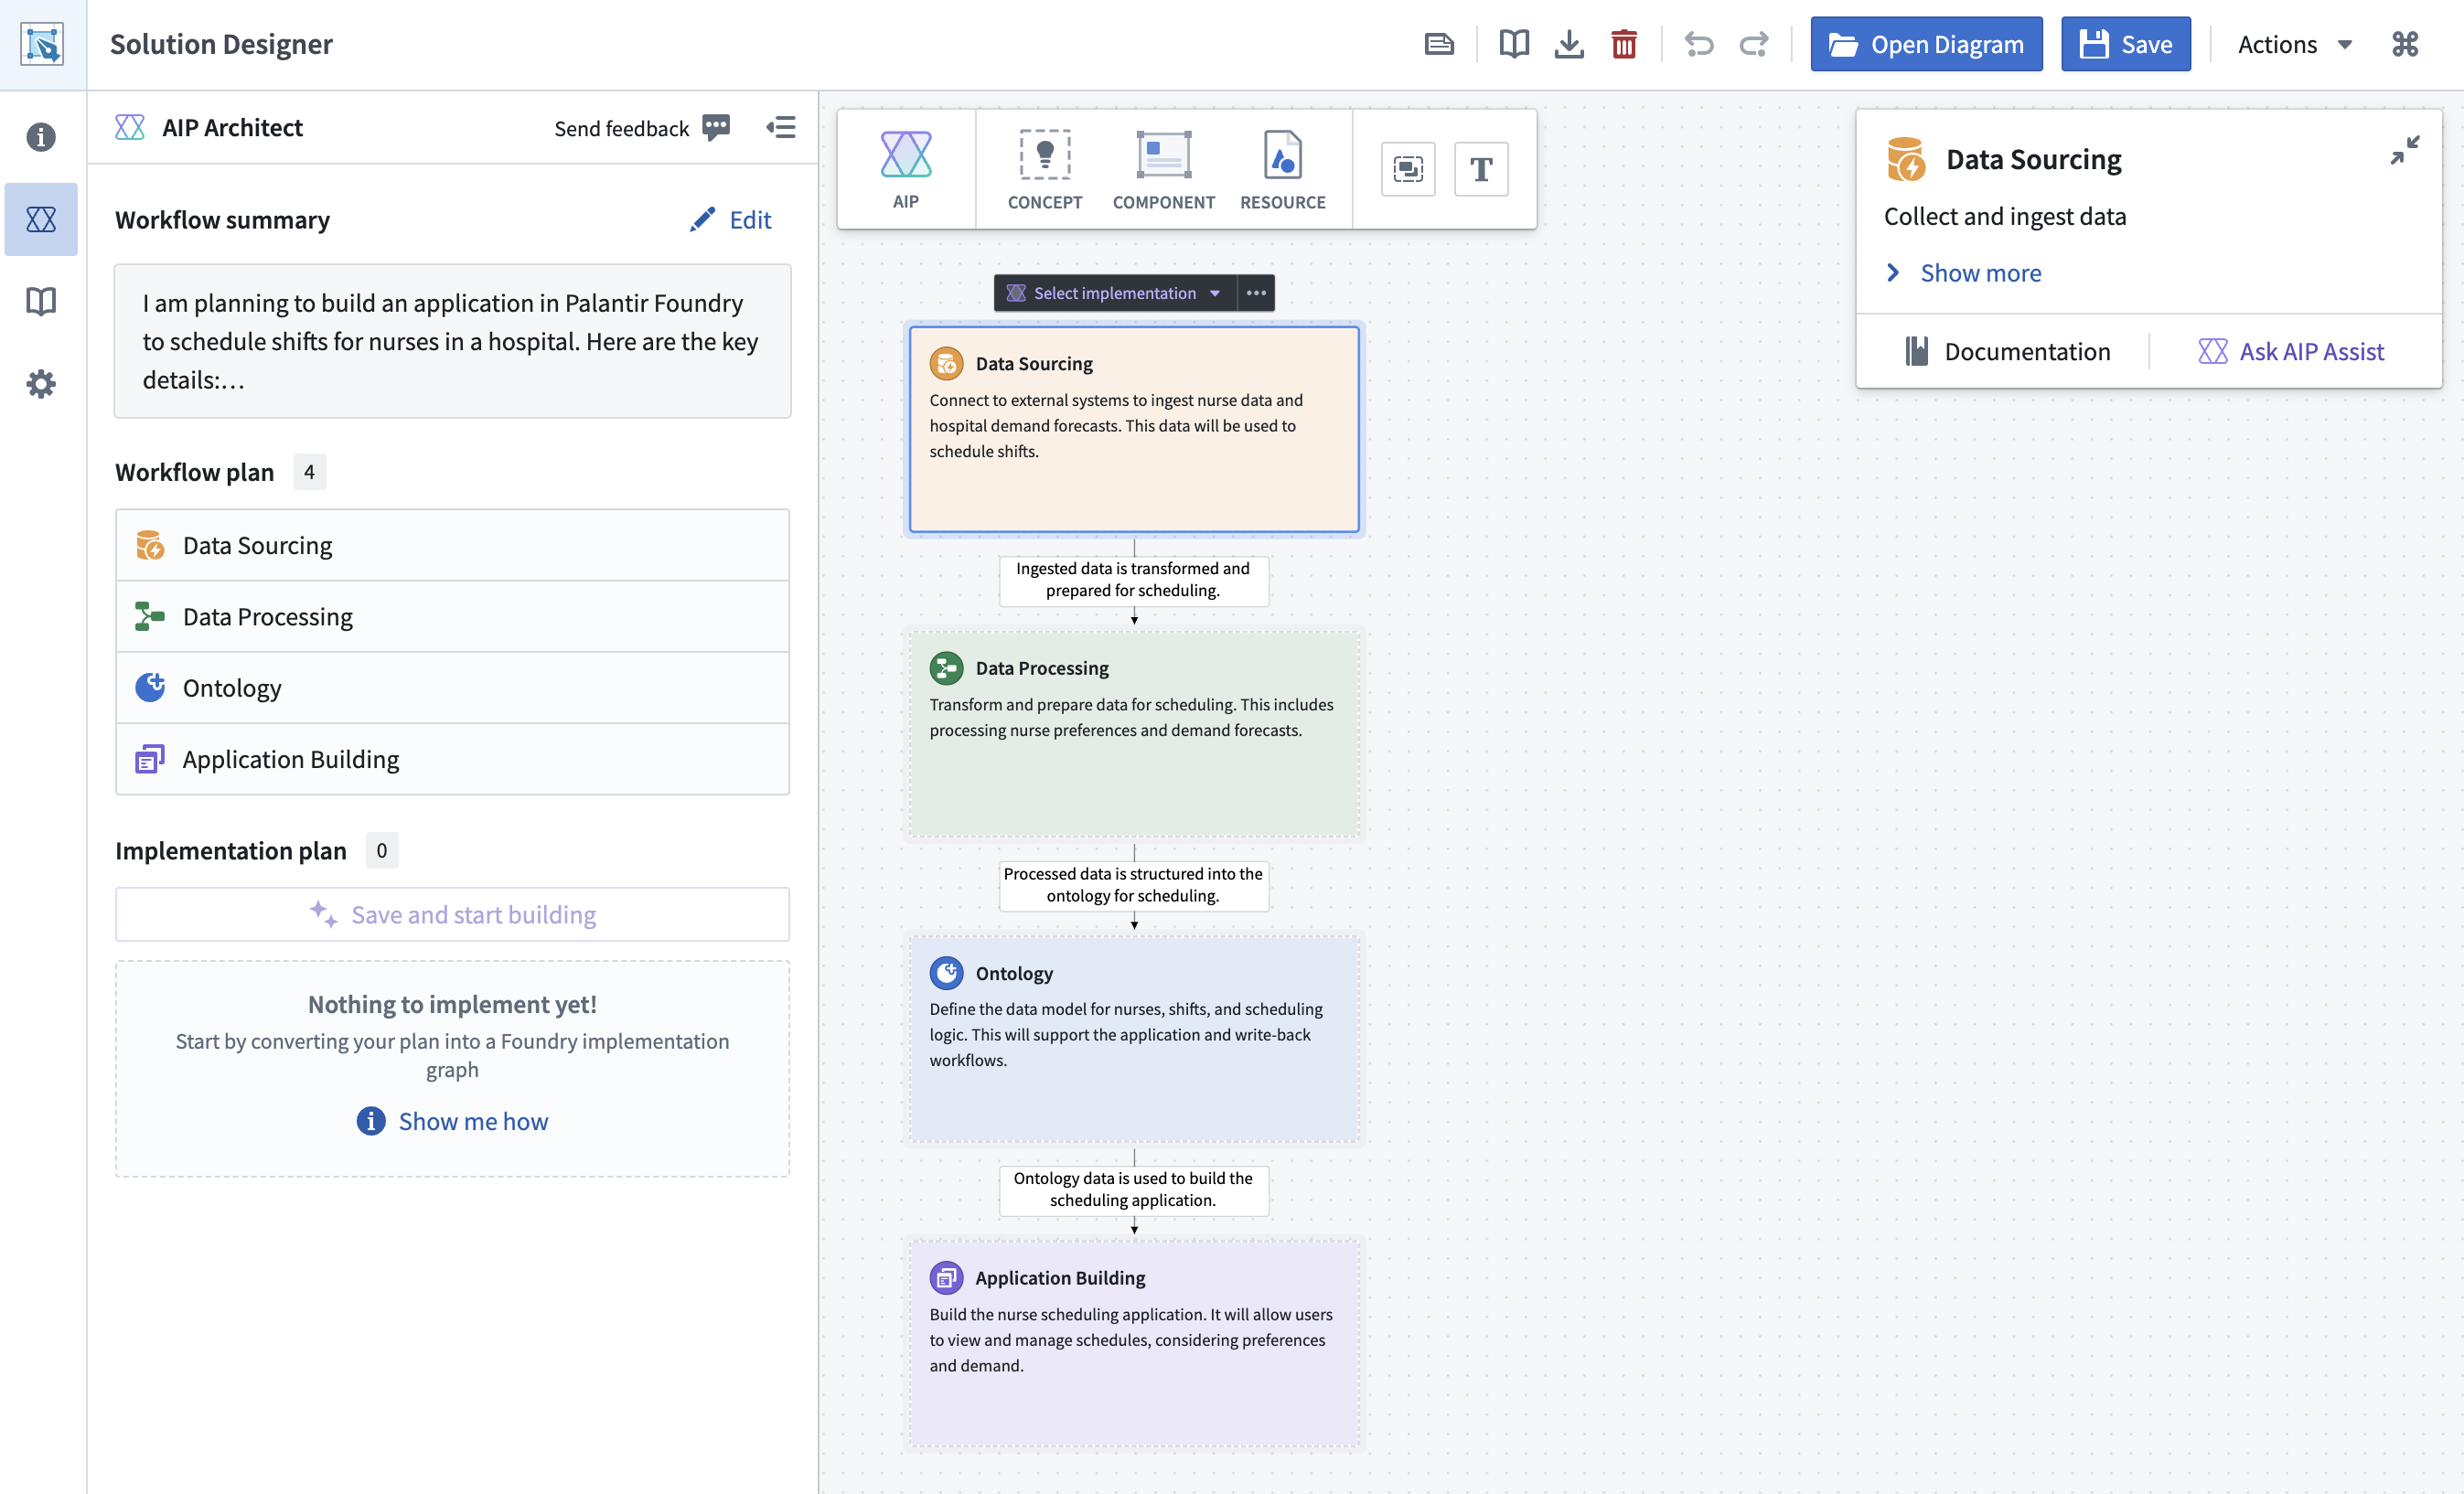The width and height of the screenshot is (2464, 1494).
Task: Click the Open Diagram button
Action: click(1926, 44)
